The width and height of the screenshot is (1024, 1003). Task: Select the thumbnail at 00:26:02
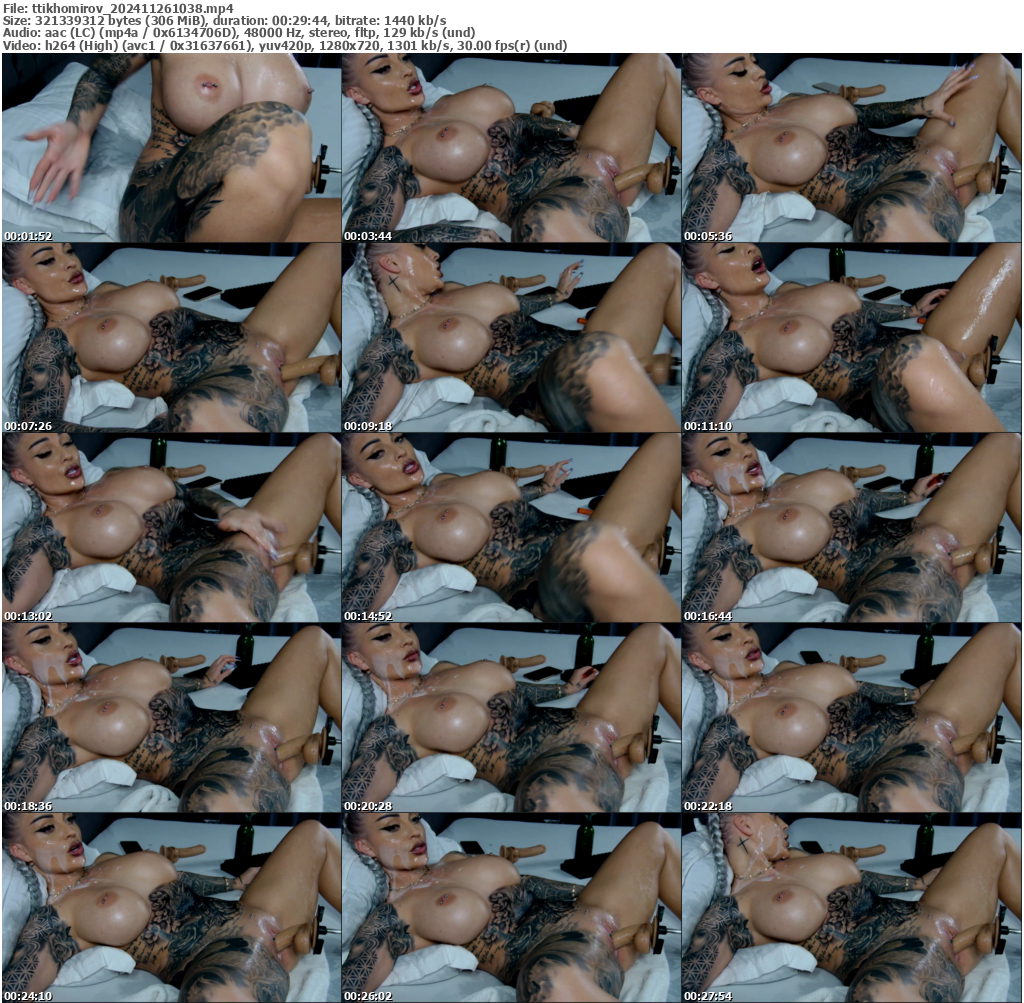511,905
